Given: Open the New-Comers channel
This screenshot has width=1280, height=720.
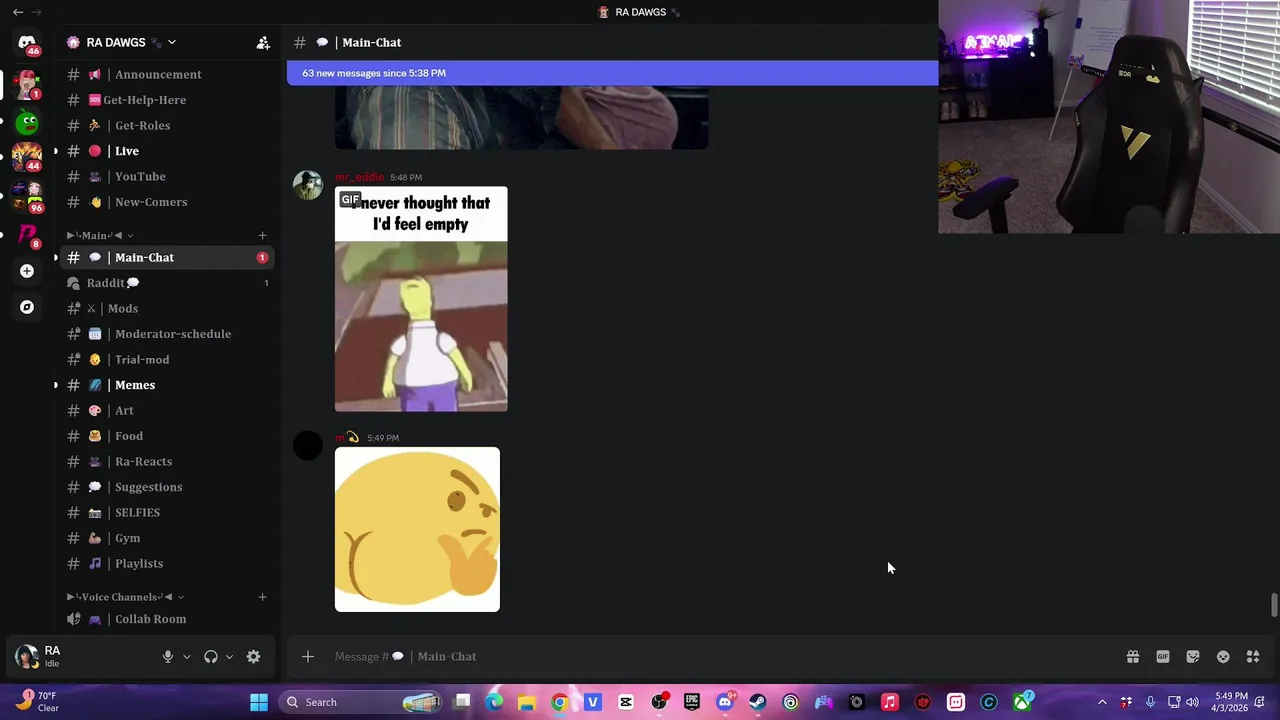Looking at the screenshot, I should tap(167, 202).
